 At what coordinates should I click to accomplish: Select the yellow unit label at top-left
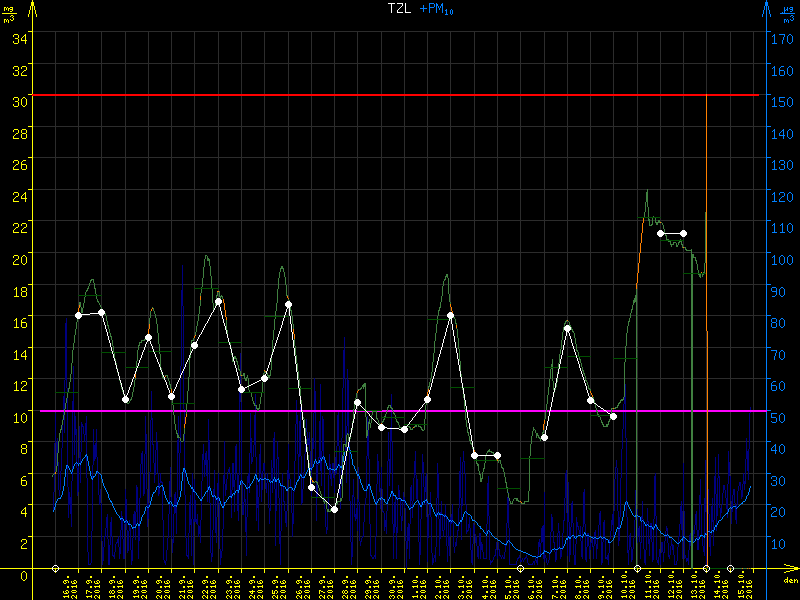11,15
